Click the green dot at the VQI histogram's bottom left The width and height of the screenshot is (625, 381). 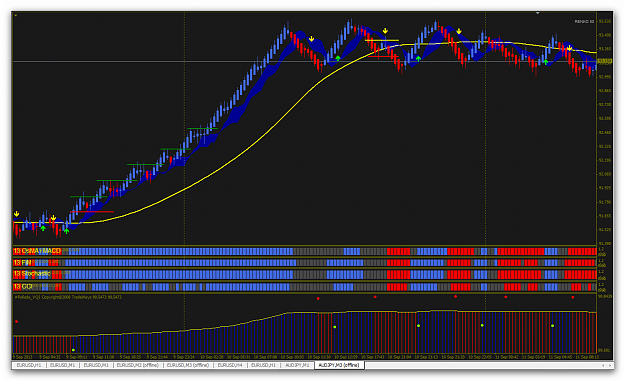(73, 350)
